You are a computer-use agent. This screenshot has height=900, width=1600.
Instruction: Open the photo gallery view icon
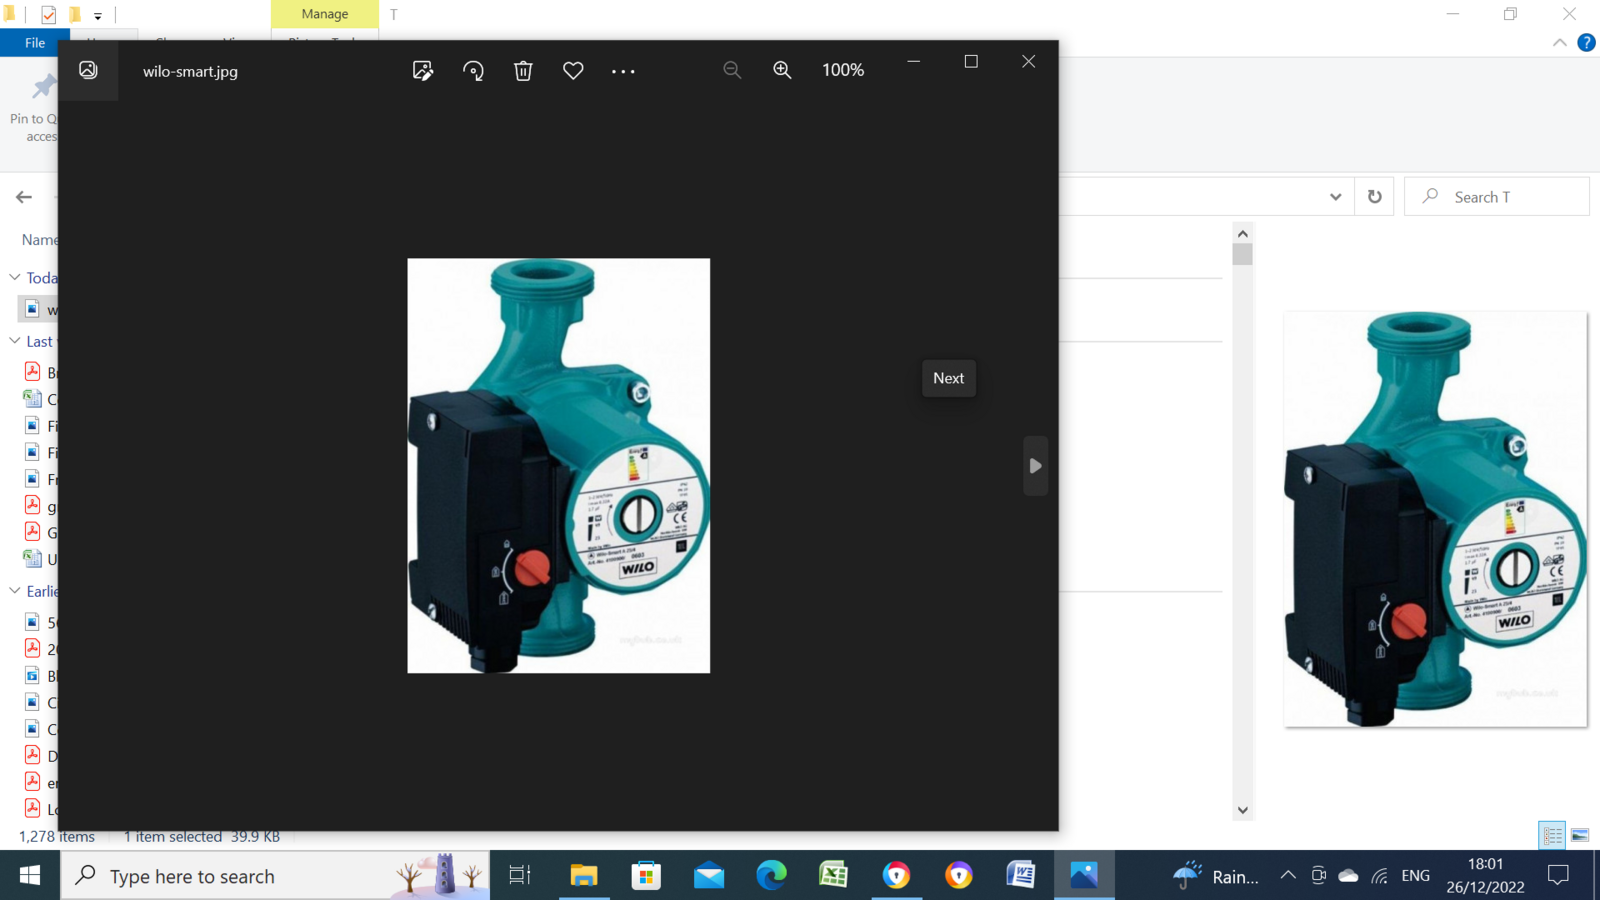(x=88, y=70)
